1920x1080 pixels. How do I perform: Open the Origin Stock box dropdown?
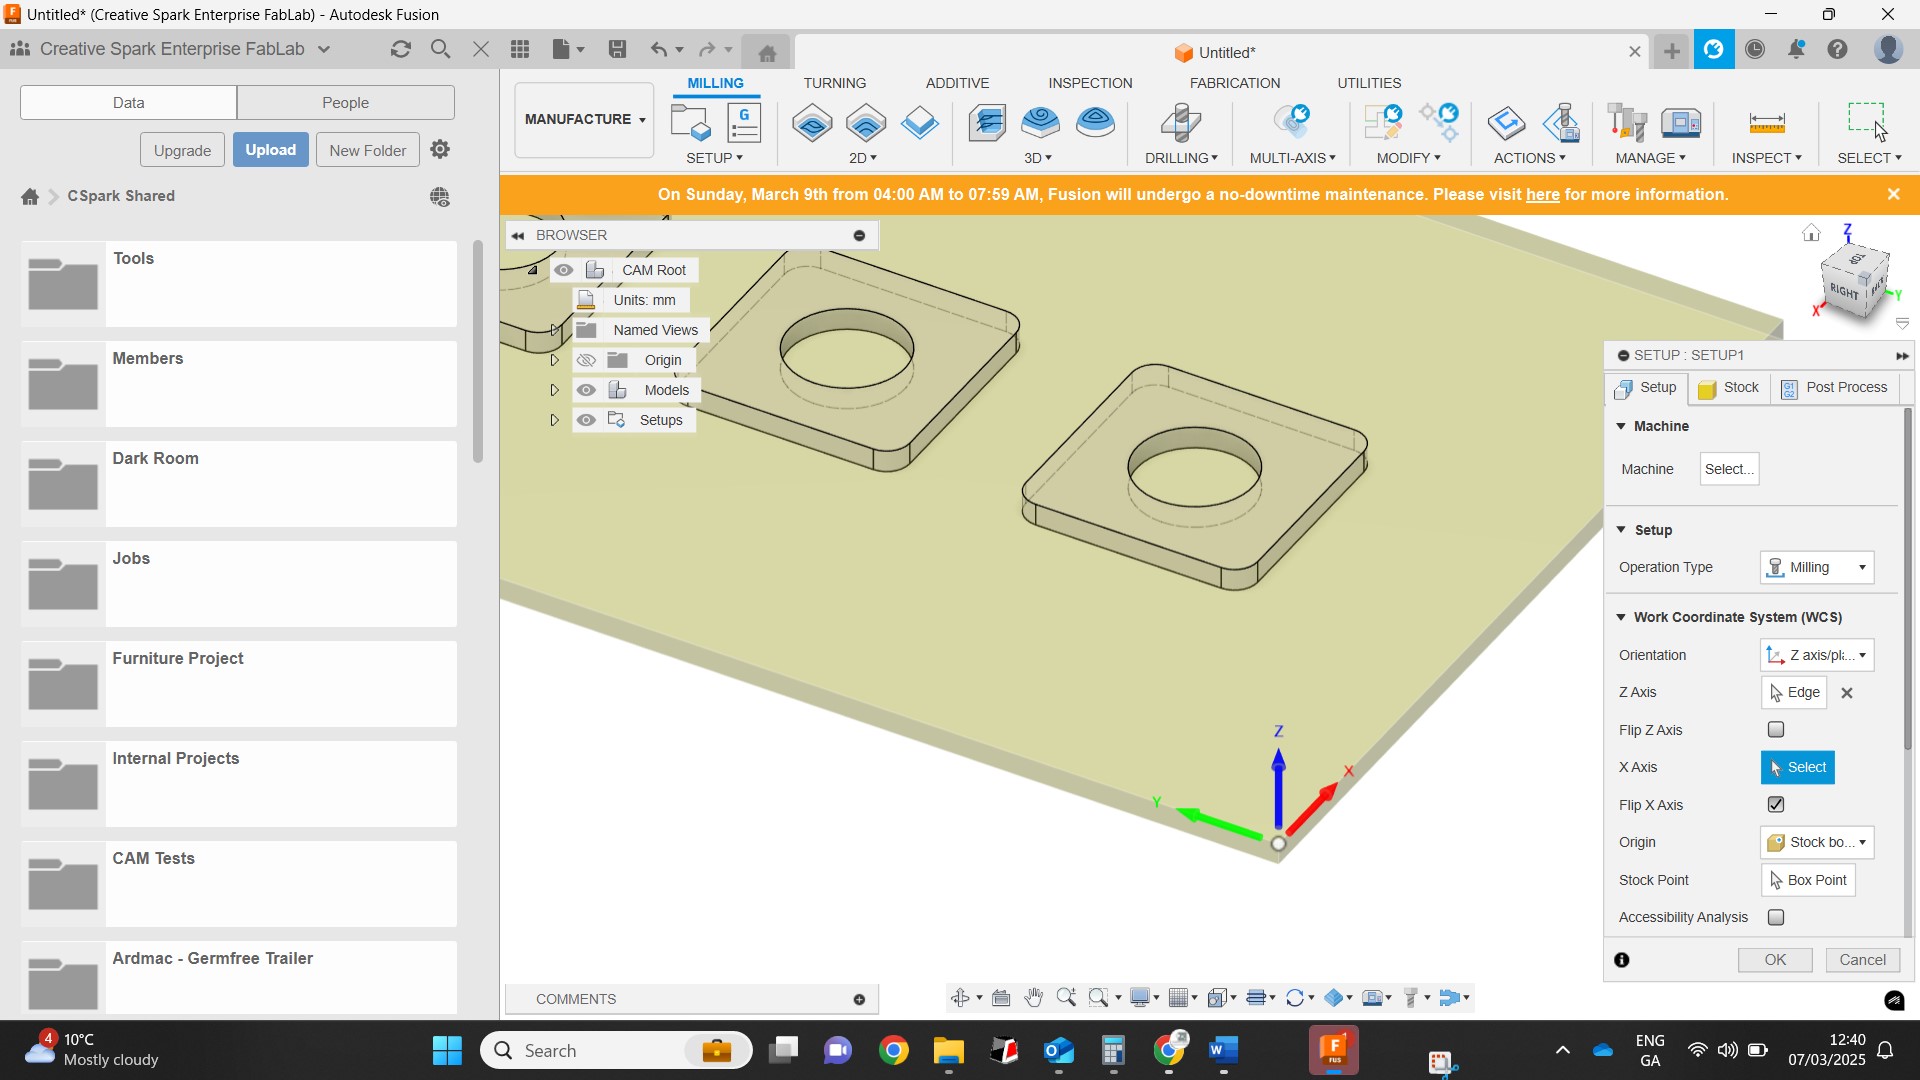1817,842
